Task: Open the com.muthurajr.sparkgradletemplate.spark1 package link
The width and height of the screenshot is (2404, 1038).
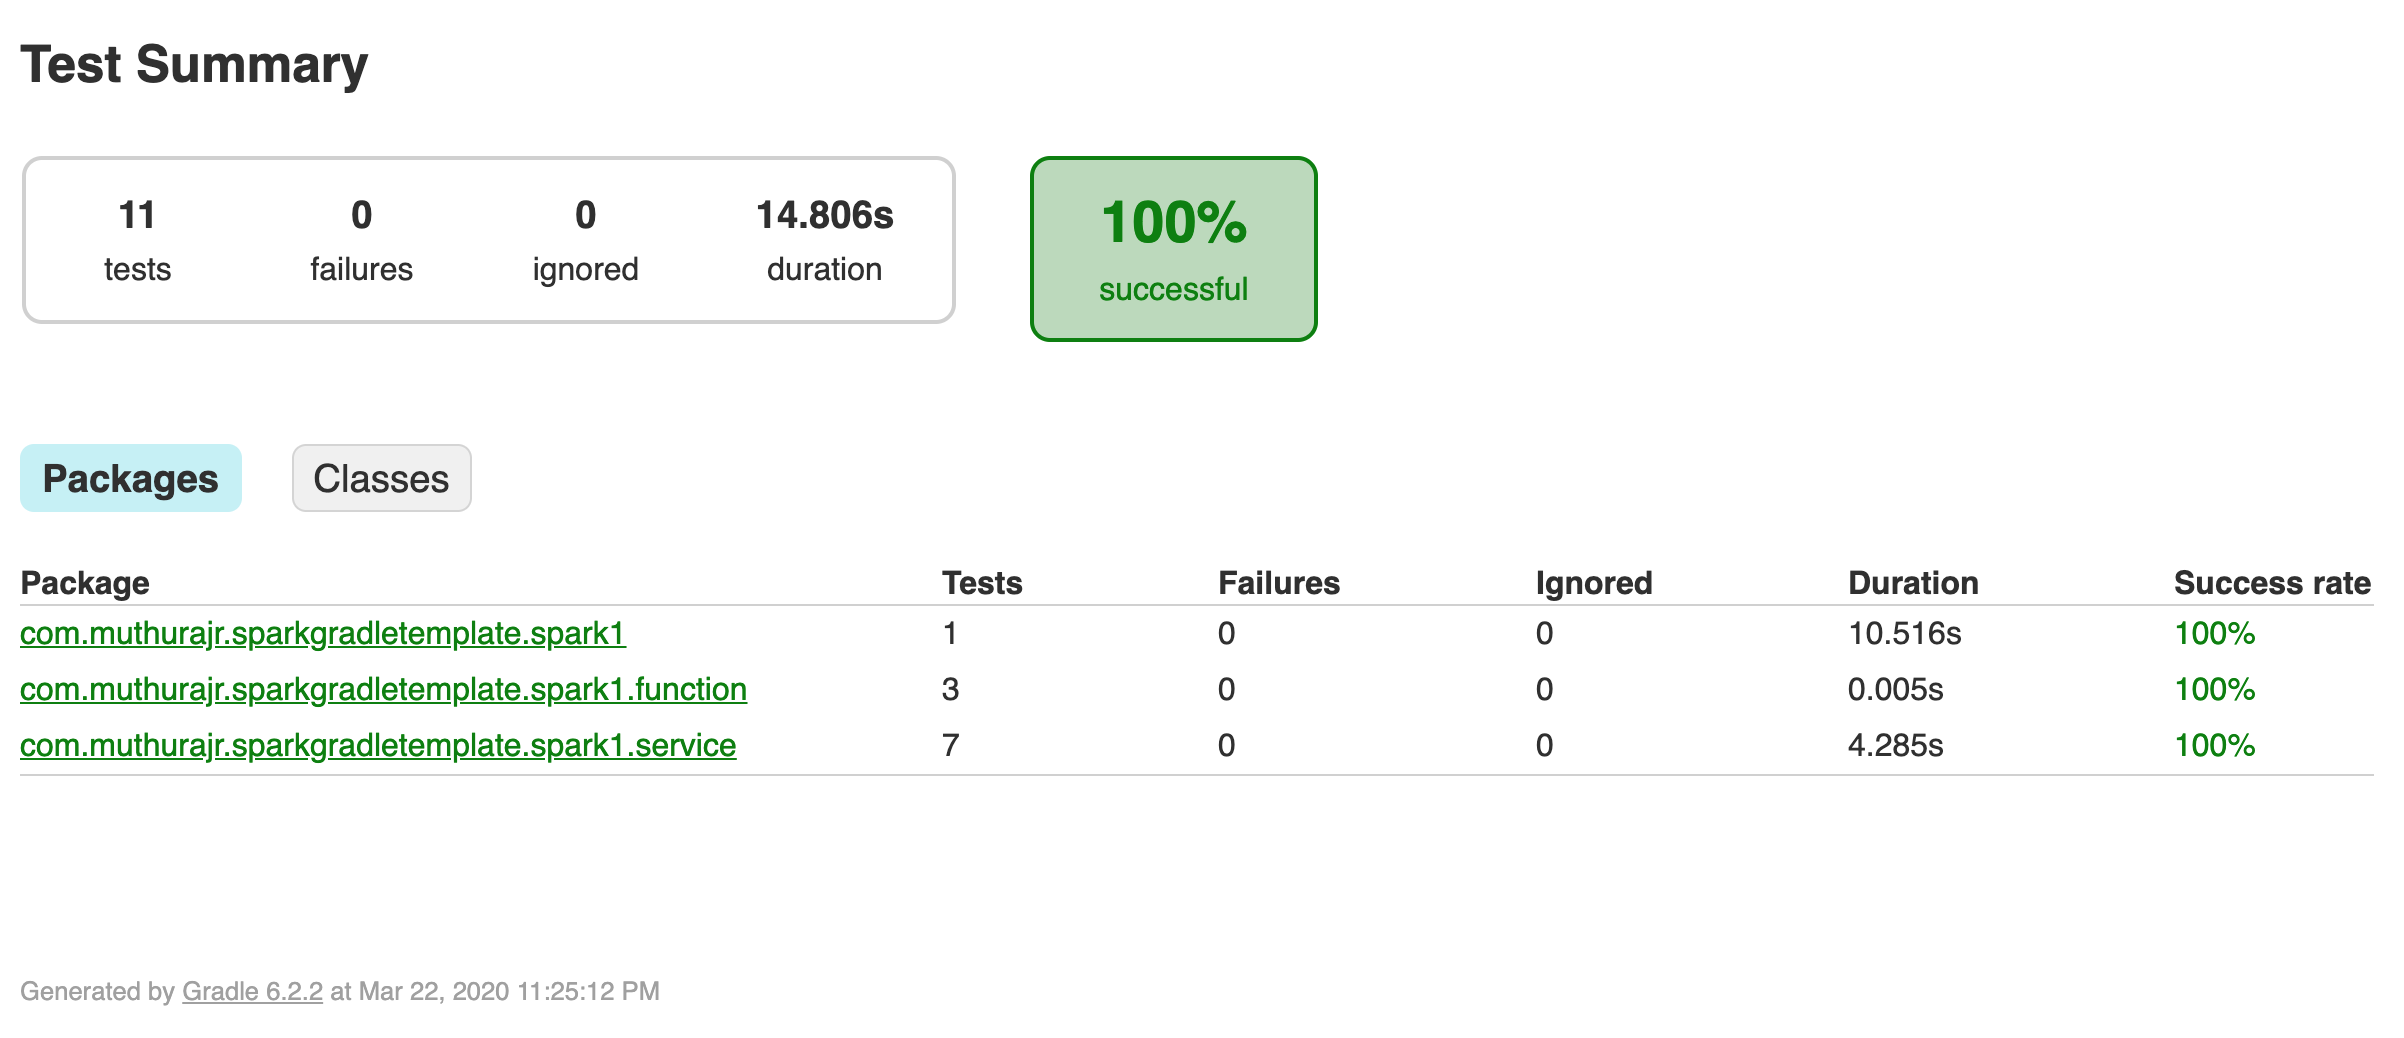Action: tap(322, 633)
